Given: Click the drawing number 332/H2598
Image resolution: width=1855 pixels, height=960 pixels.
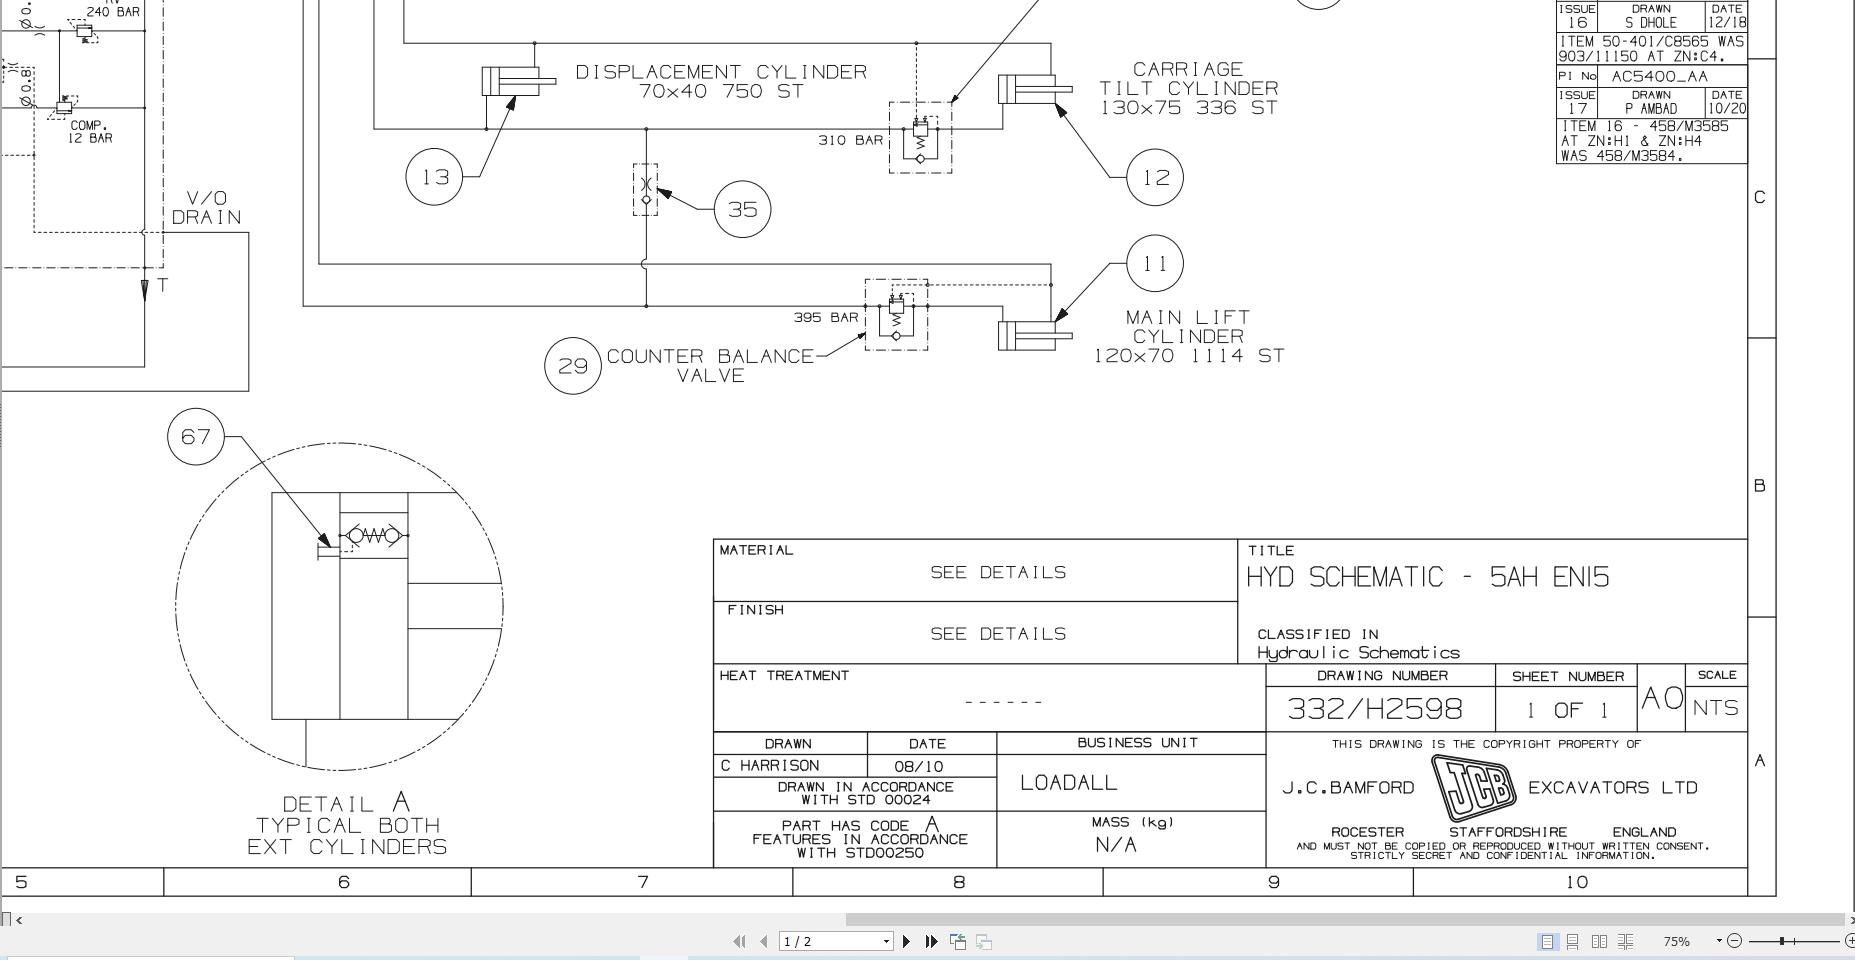Looking at the screenshot, I should pyautogui.click(x=1375, y=709).
